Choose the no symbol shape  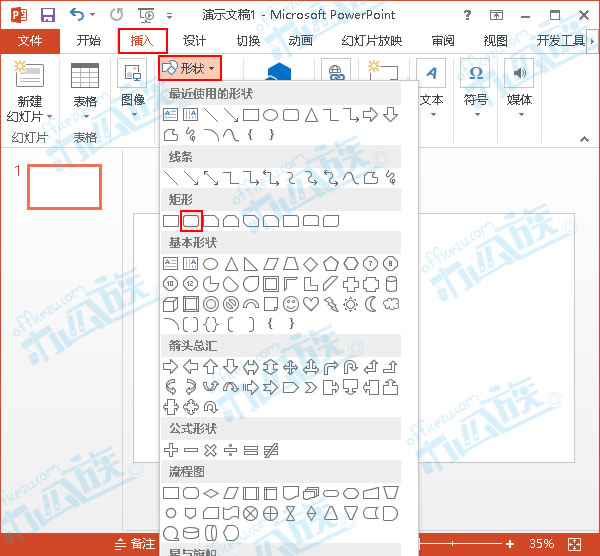231,304
